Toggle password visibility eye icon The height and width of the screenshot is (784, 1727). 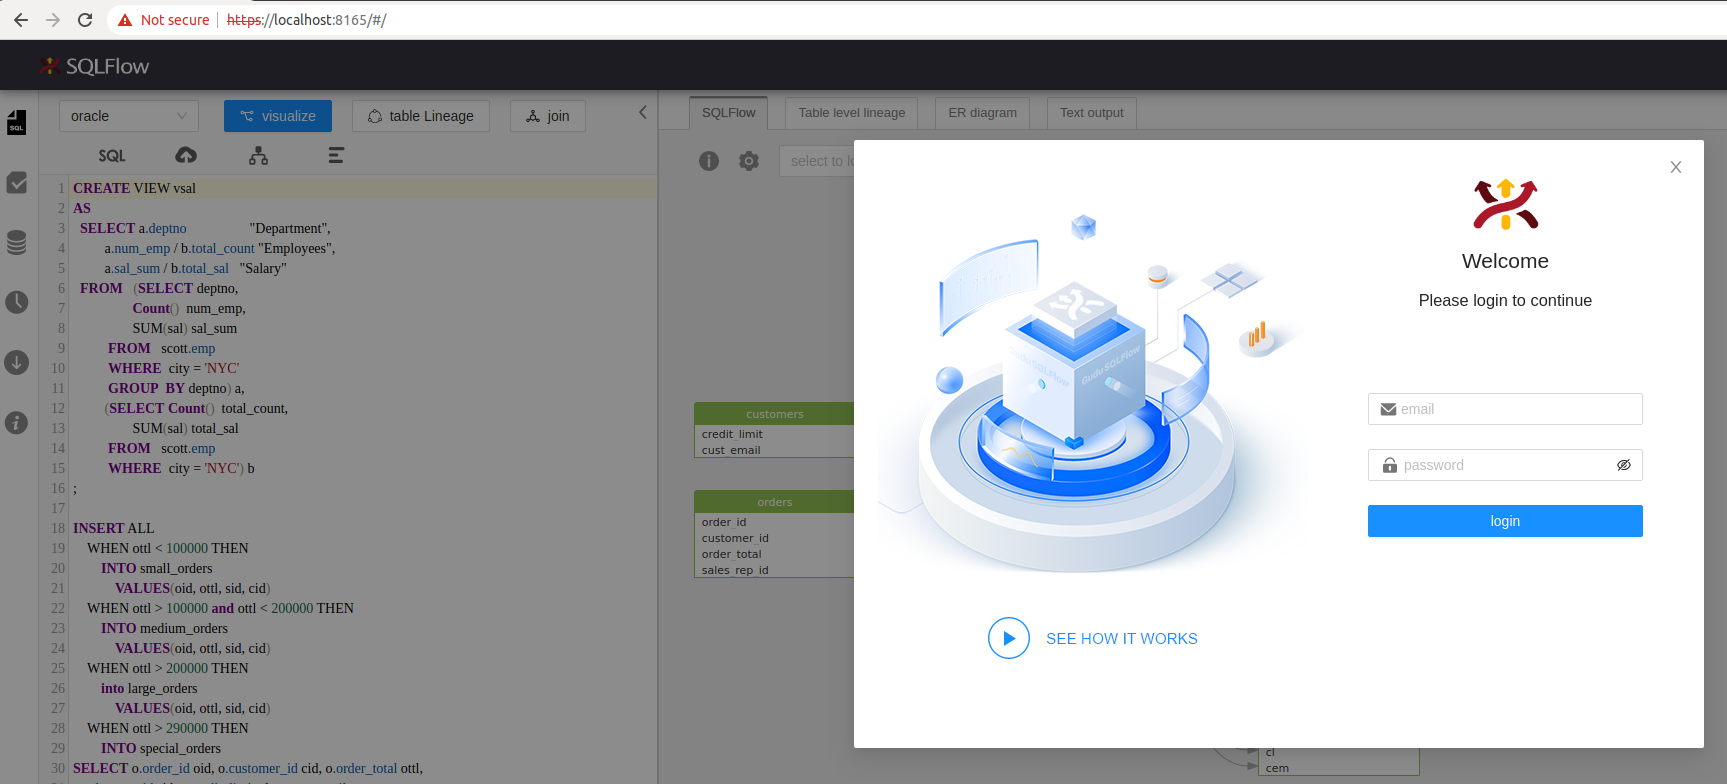[x=1624, y=465]
